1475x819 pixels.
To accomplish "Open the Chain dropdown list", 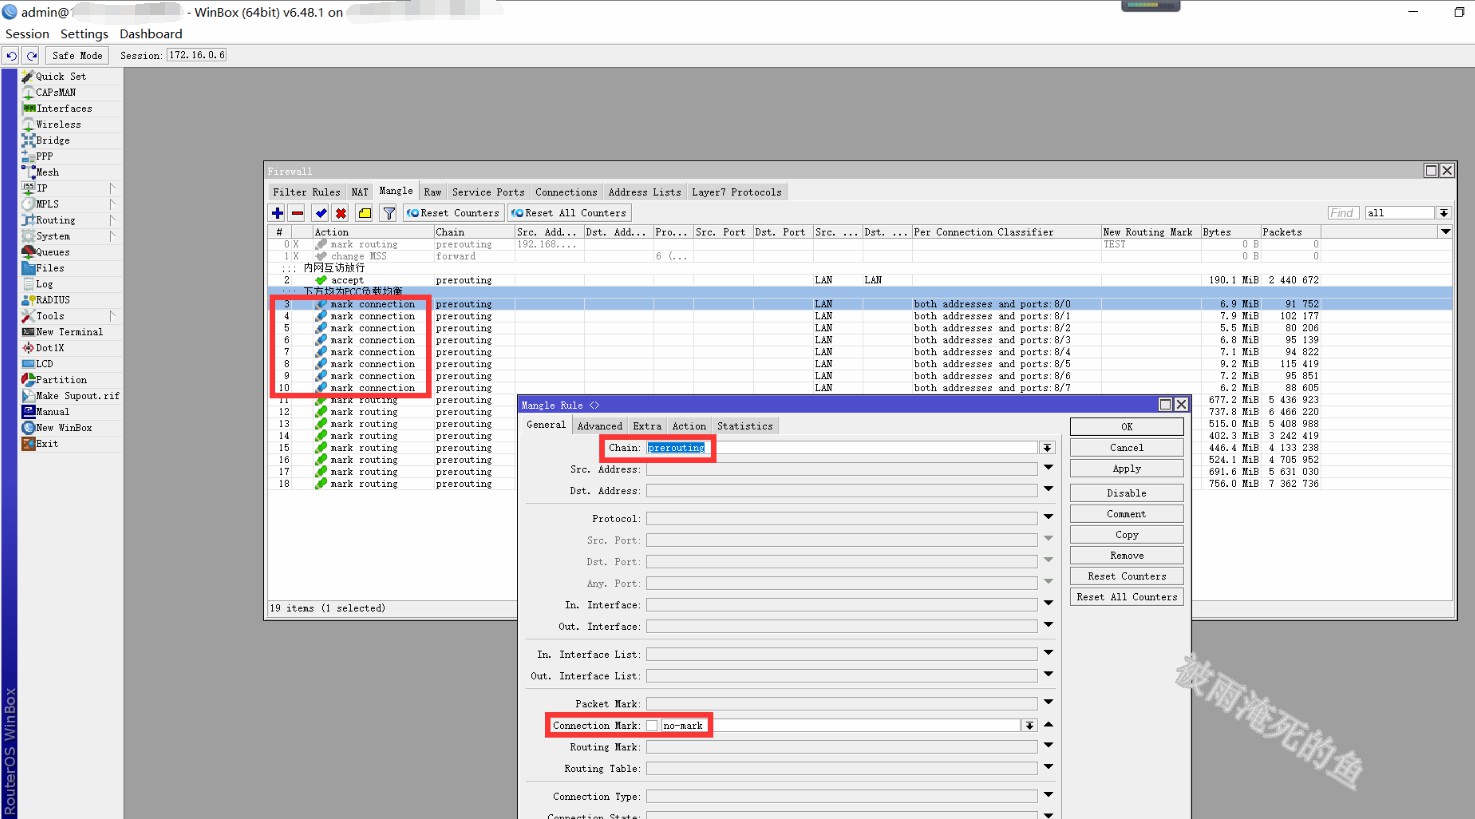I will [x=1047, y=448].
